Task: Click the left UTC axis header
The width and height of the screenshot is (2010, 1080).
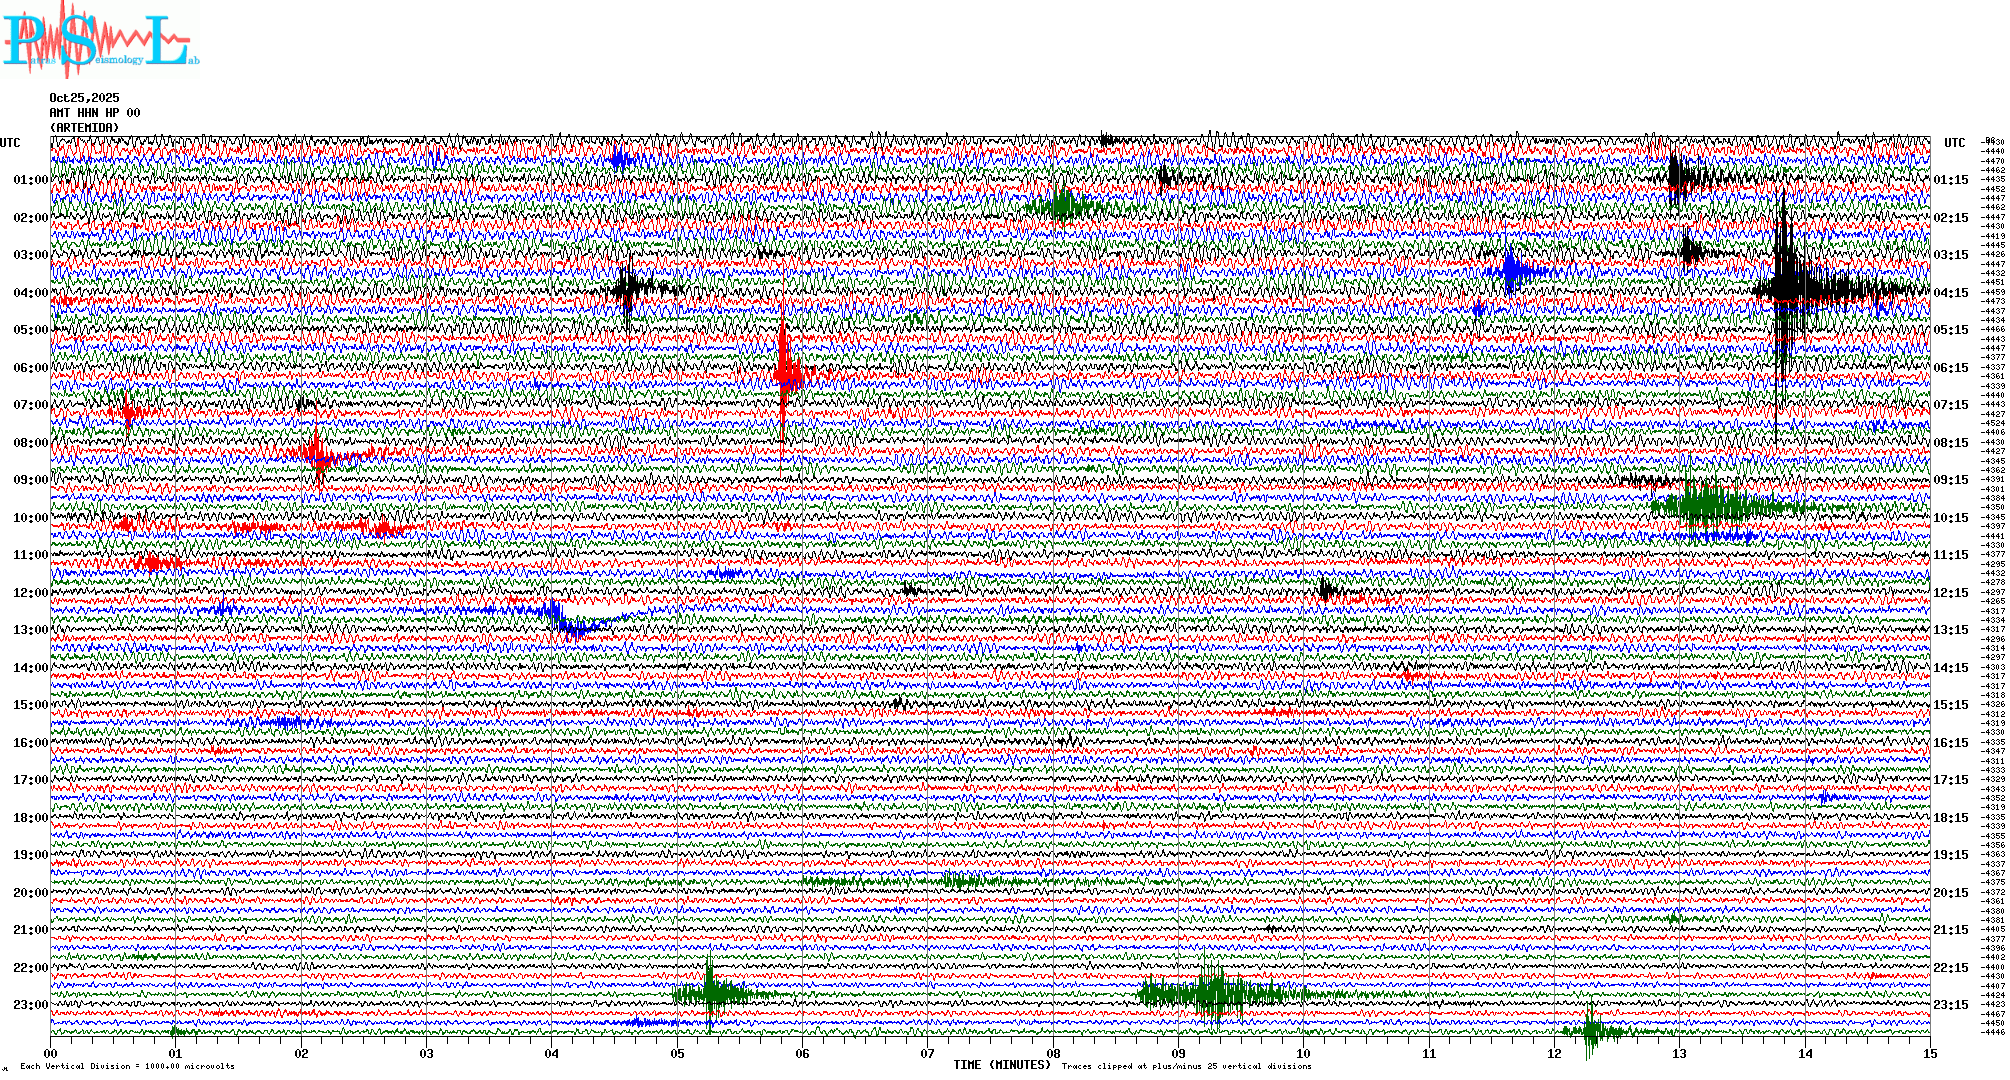Action: tap(10, 143)
